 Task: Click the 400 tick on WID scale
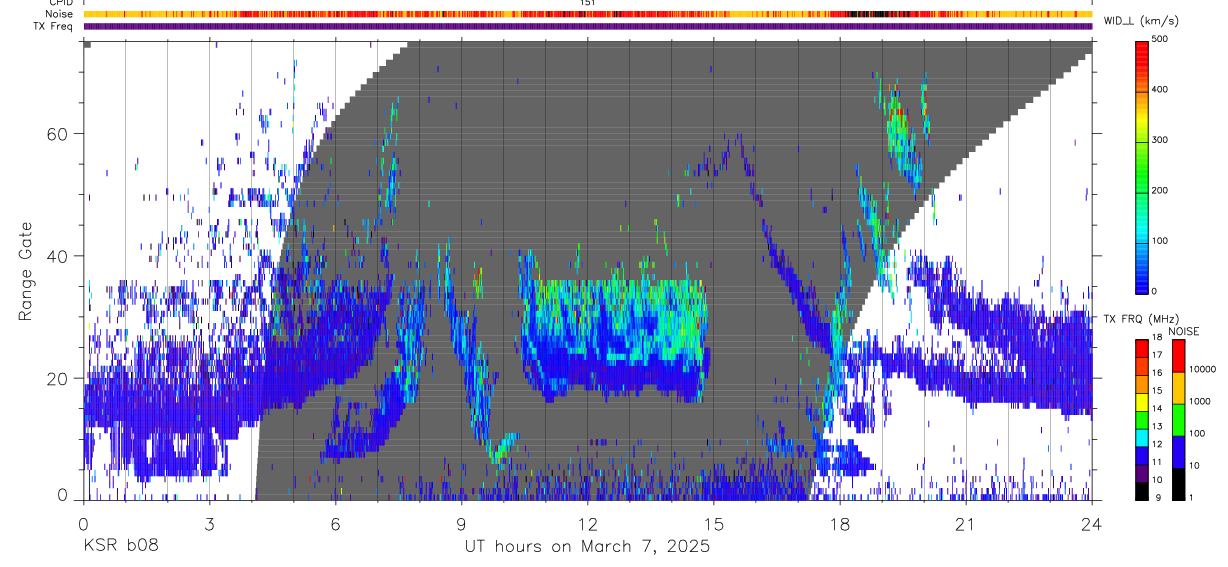[x=1161, y=89]
